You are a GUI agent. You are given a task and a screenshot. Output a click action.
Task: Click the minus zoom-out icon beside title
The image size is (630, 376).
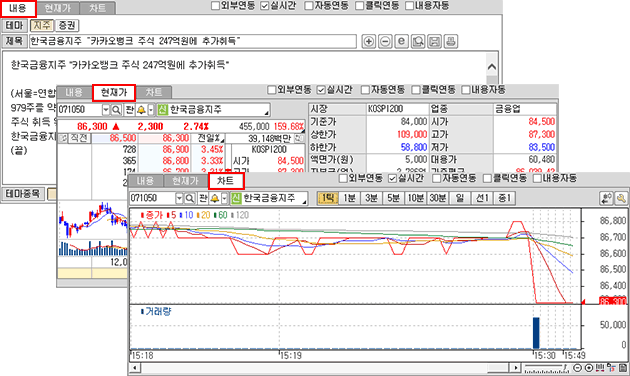point(385,41)
